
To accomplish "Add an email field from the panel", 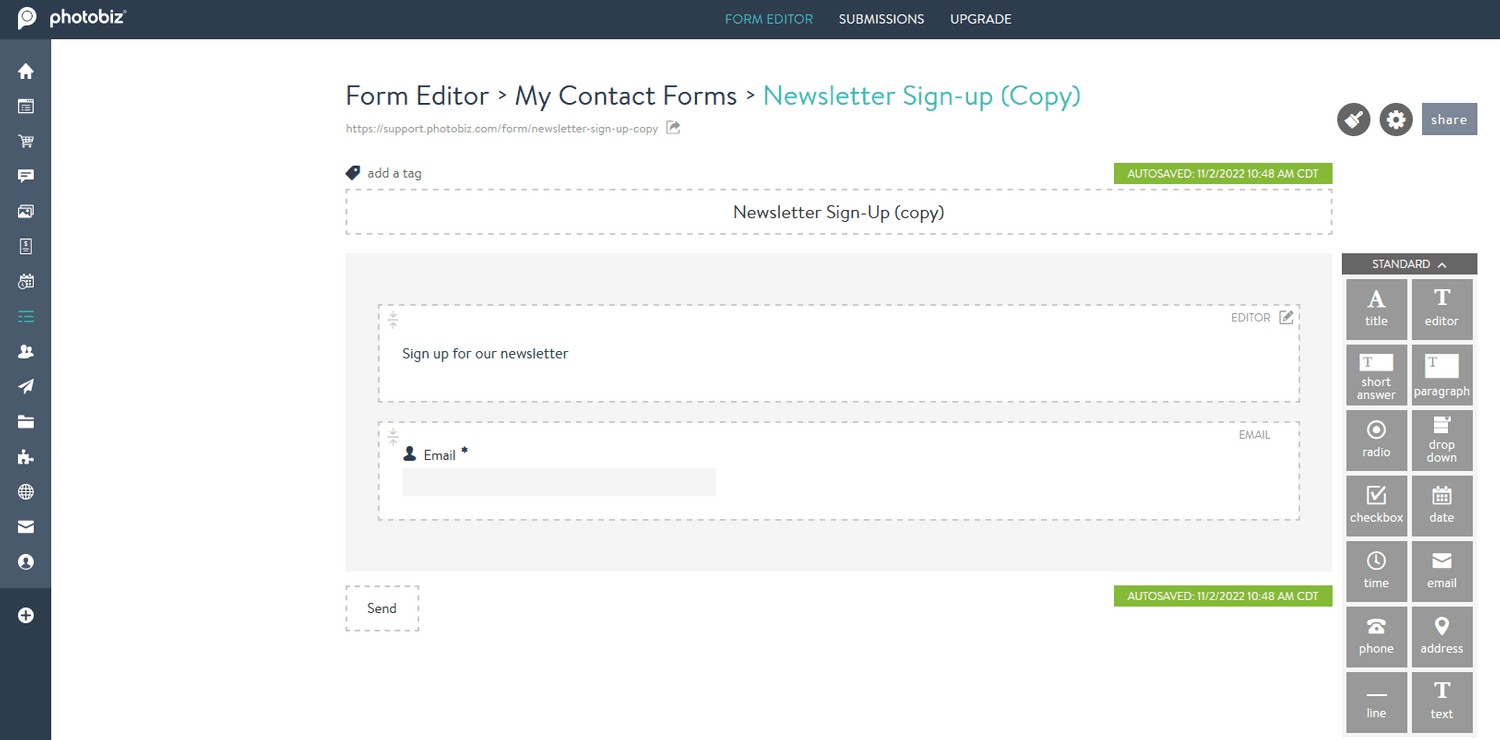I will coord(1441,570).
